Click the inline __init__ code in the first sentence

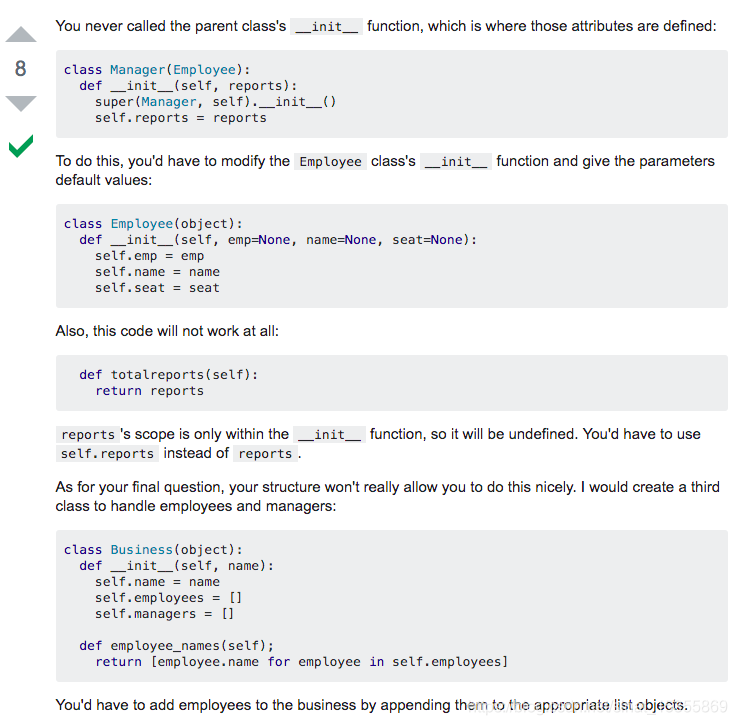[x=327, y=26]
